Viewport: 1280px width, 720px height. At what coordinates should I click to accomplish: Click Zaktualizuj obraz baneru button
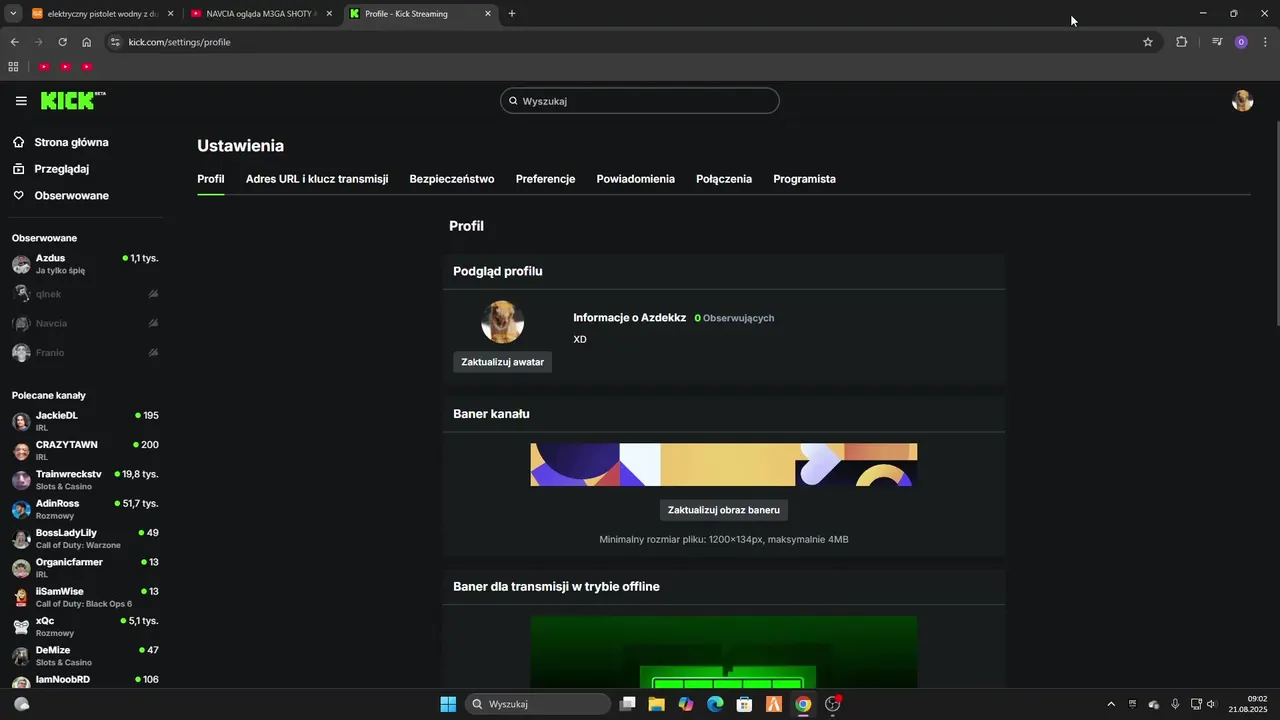(x=724, y=510)
